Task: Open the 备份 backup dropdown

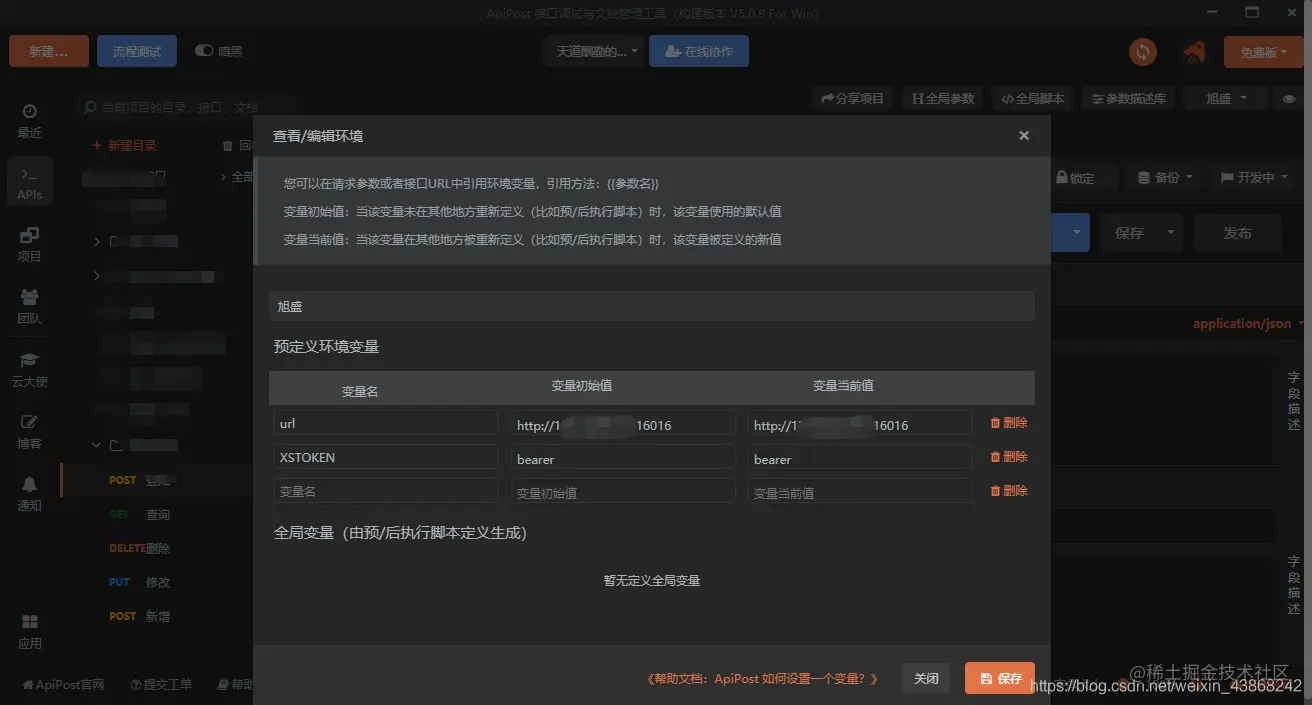Action: point(1165,177)
